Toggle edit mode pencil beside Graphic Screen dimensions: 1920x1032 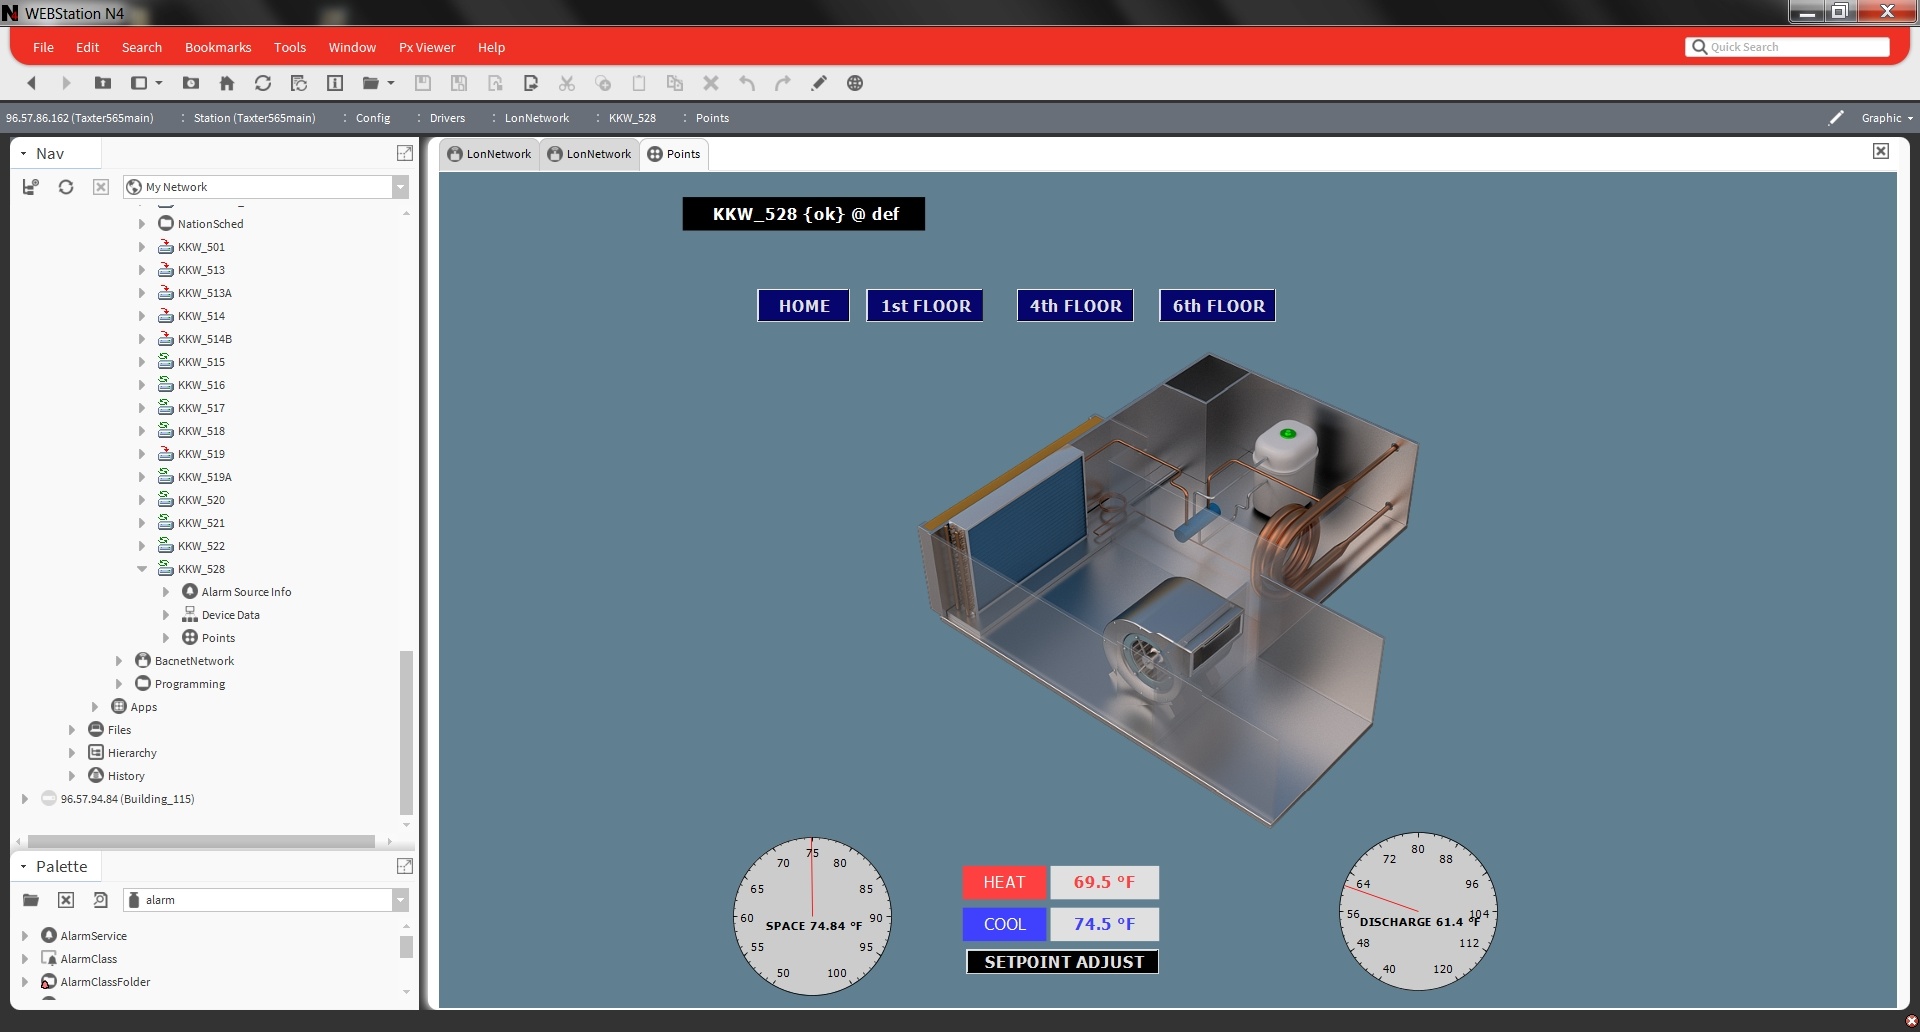(x=1836, y=118)
